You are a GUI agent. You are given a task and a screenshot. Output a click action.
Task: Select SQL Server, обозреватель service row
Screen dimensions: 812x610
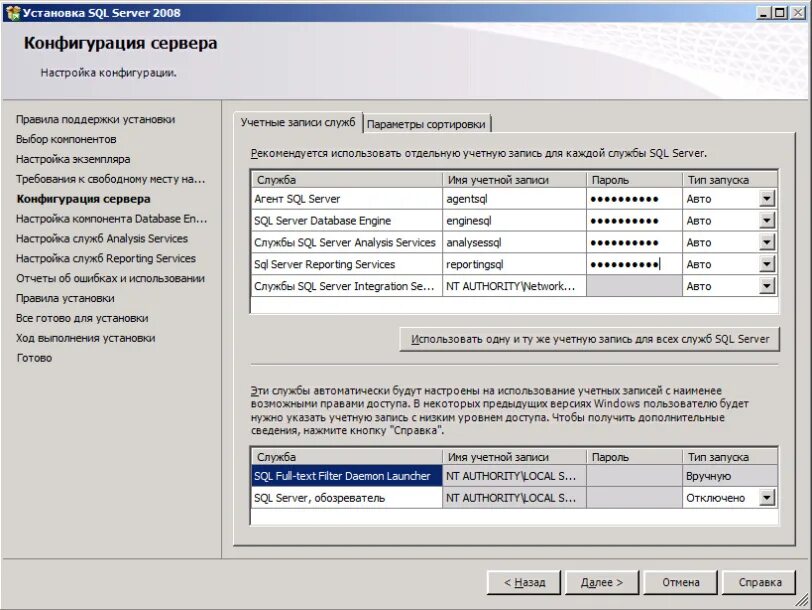[346, 498]
